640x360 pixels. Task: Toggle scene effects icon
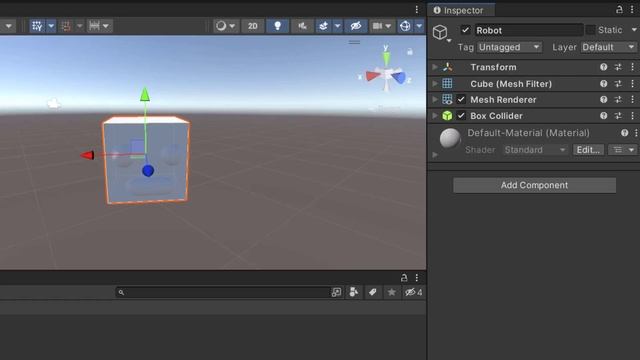point(323,26)
